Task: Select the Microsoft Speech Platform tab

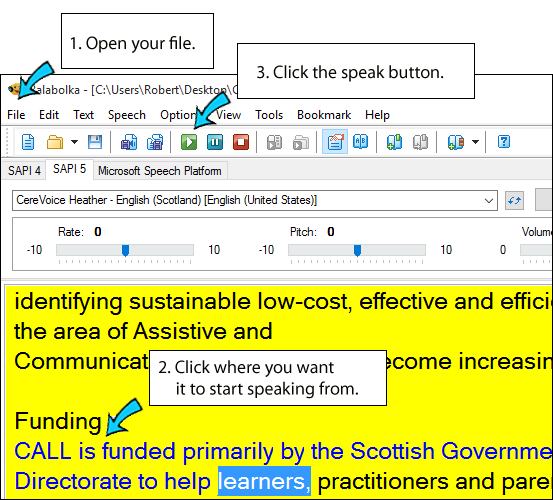Action: coord(160,171)
